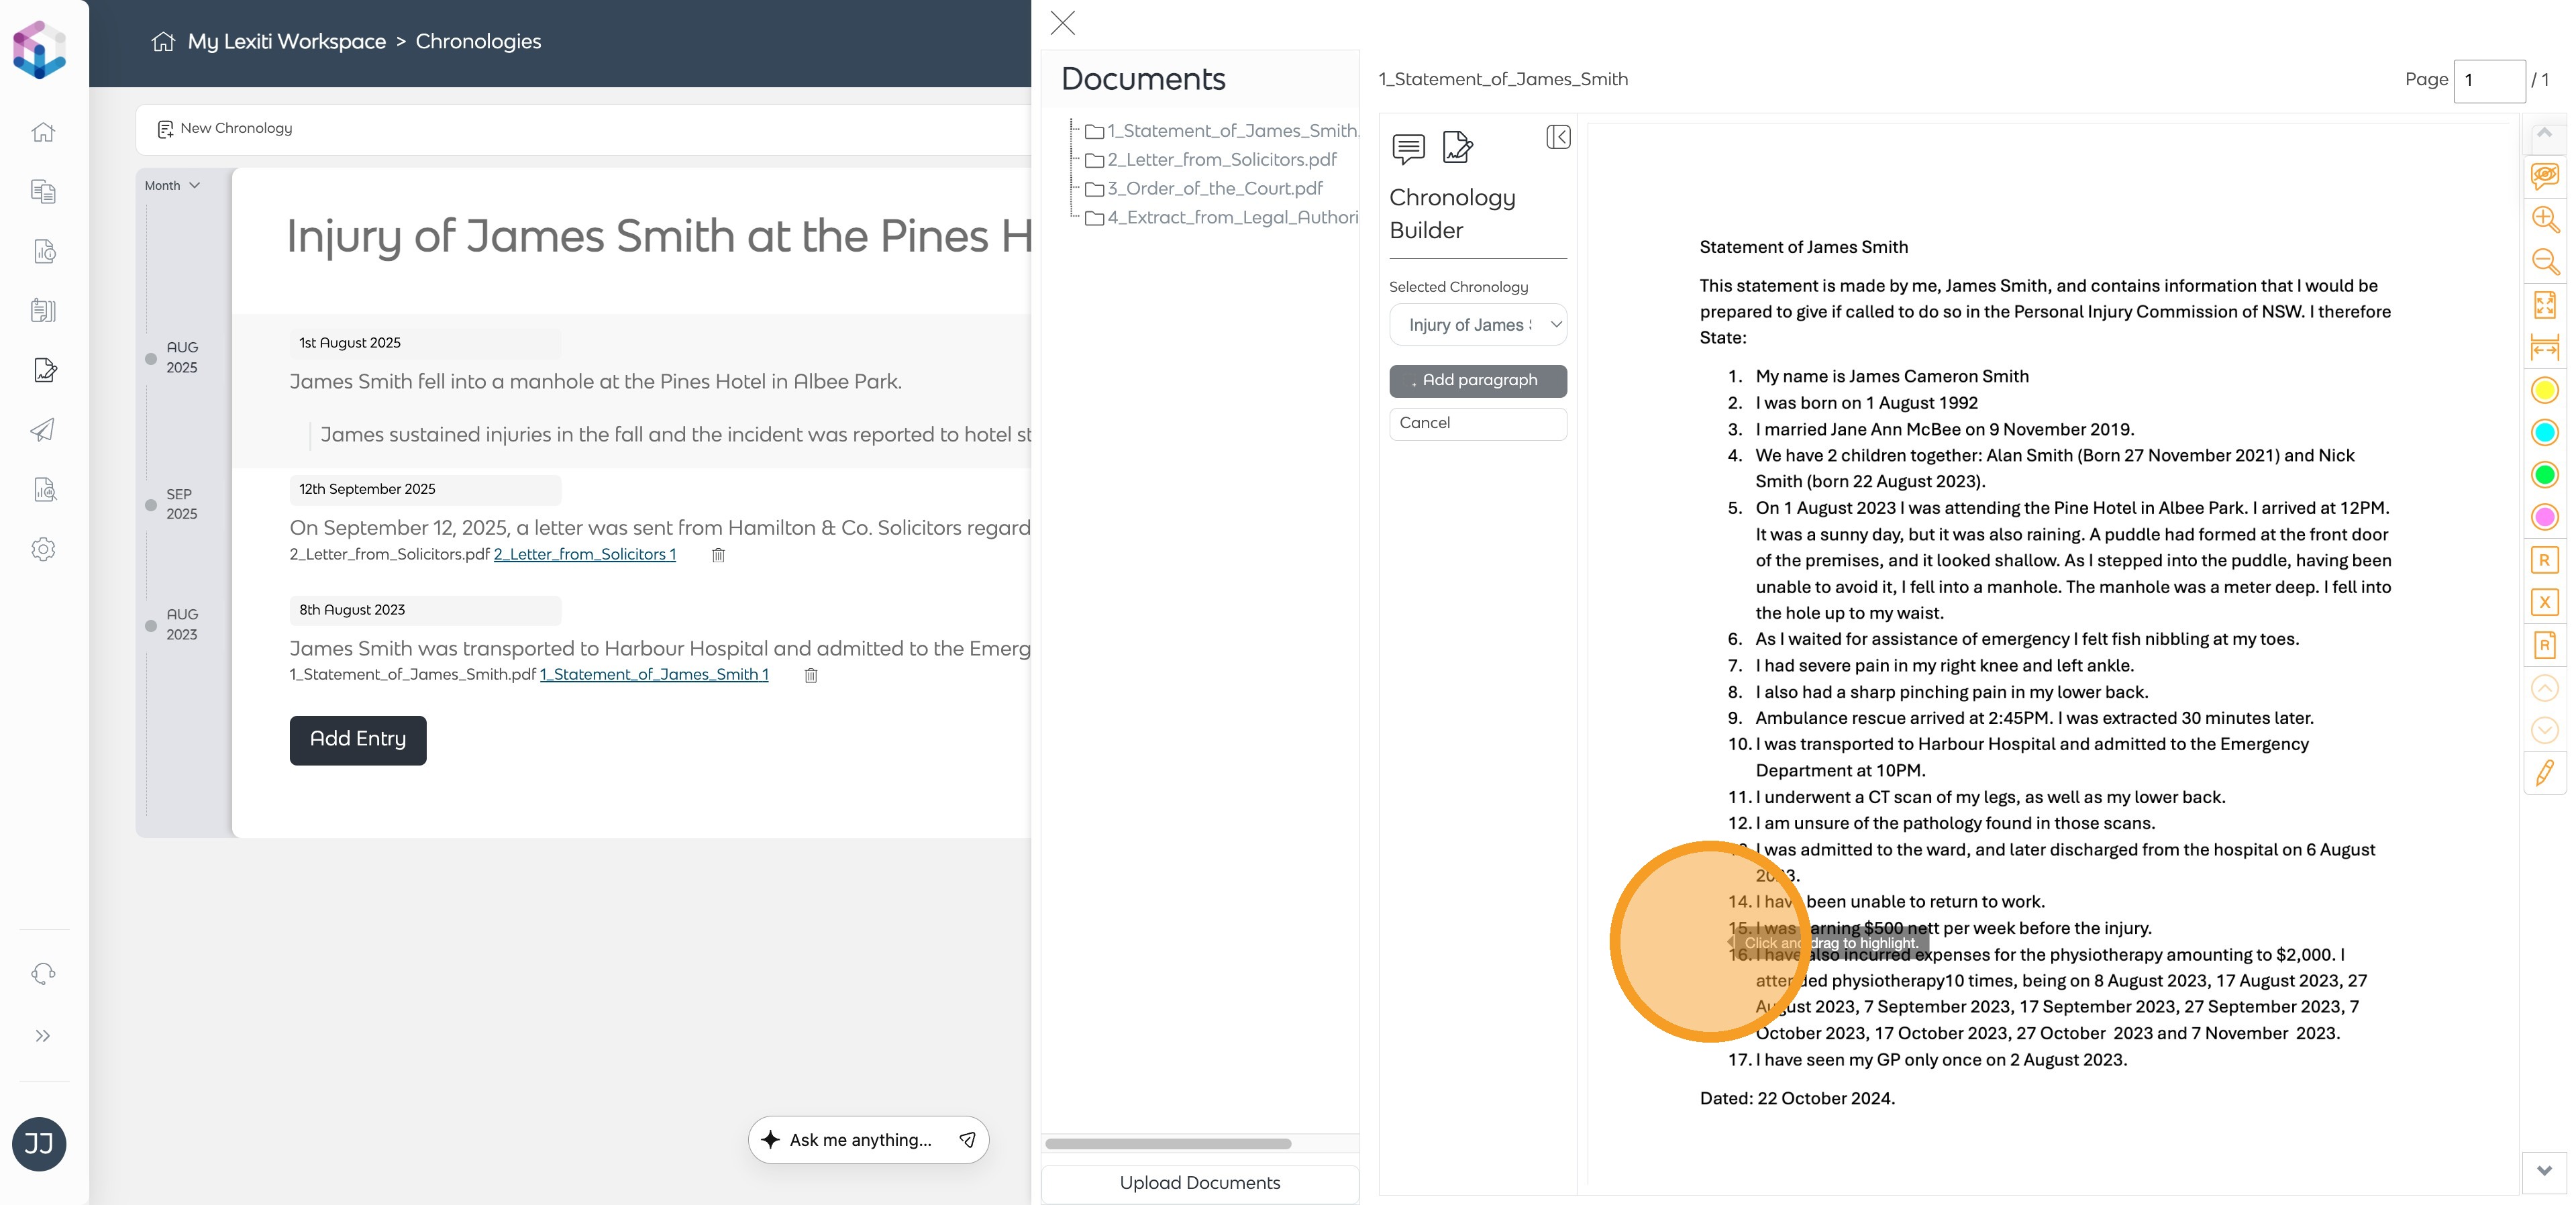Fit document page to window
Image resolution: width=2576 pixels, height=1205 pixels.
2544,304
